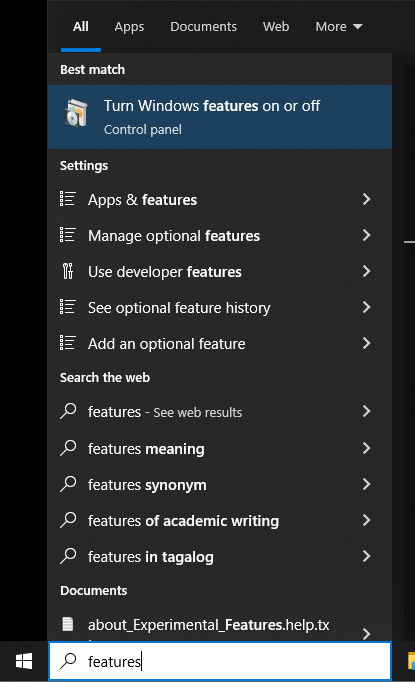This screenshot has height=682, width=415.
Task: Click the Manage optional features list icon
Action: click(x=67, y=235)
